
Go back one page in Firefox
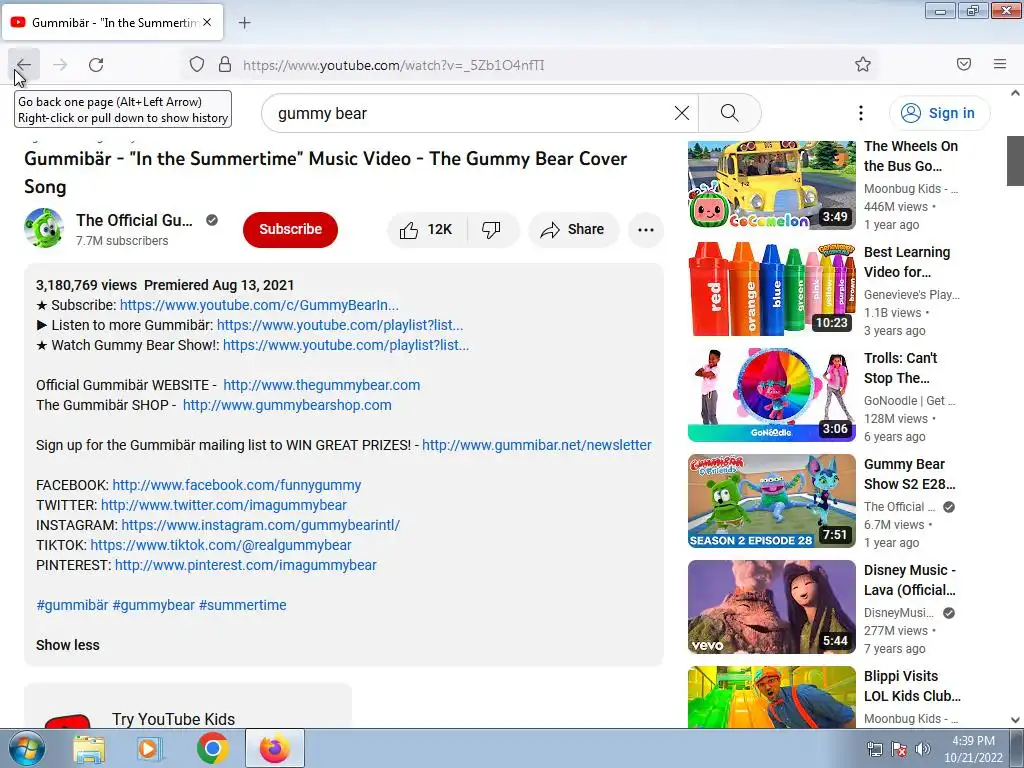24,65
